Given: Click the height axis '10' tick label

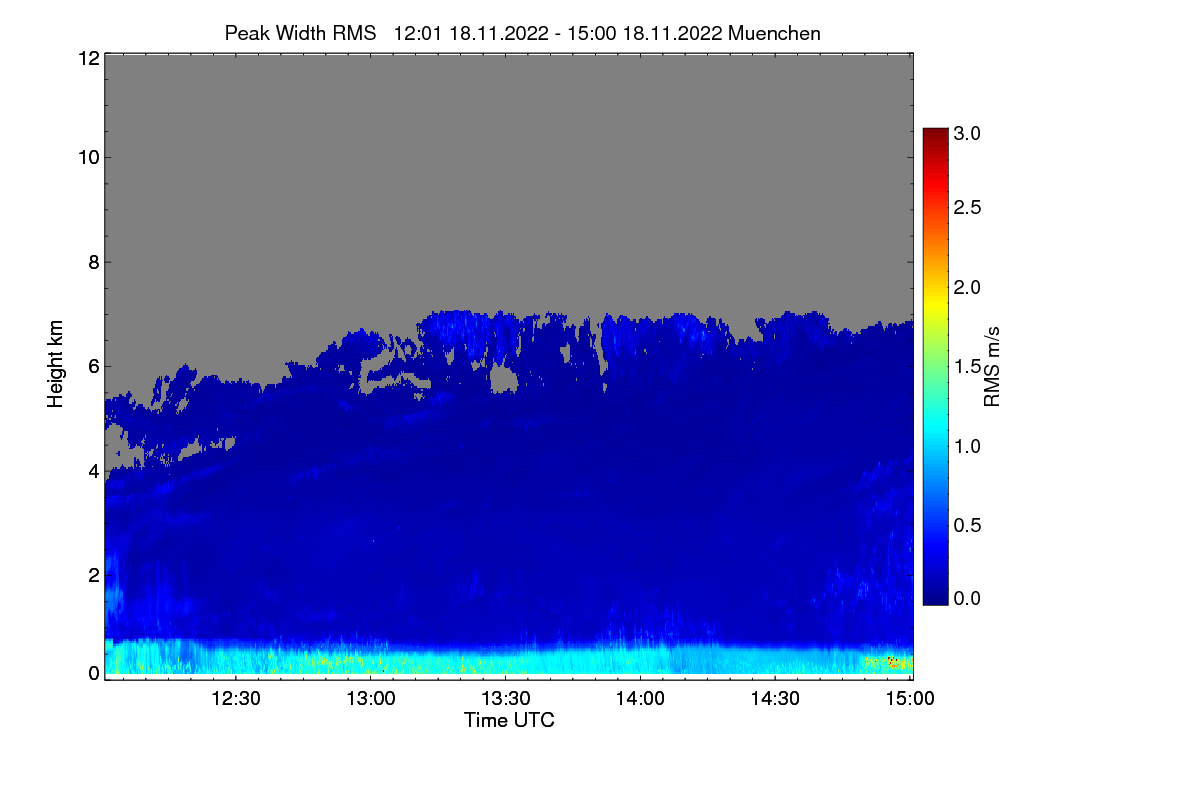Looking at the screenshot, I should [x=88, y=157].
